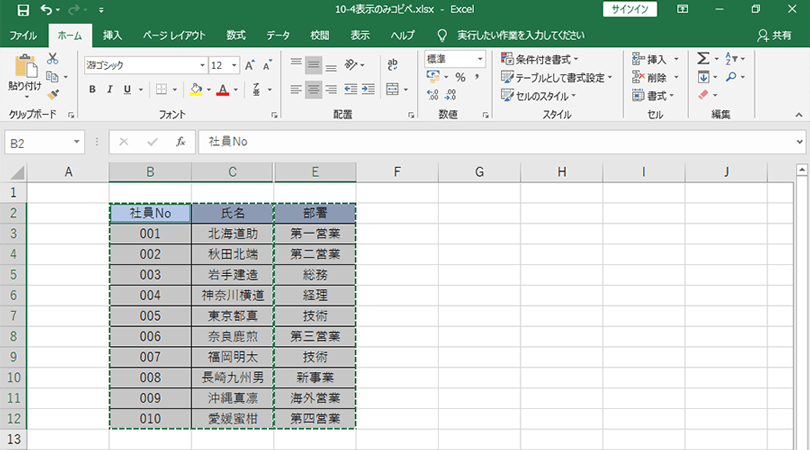The height and width of the screenshot is (450, 810).
Task: Expand the formula bar
Action: [800, 142]
